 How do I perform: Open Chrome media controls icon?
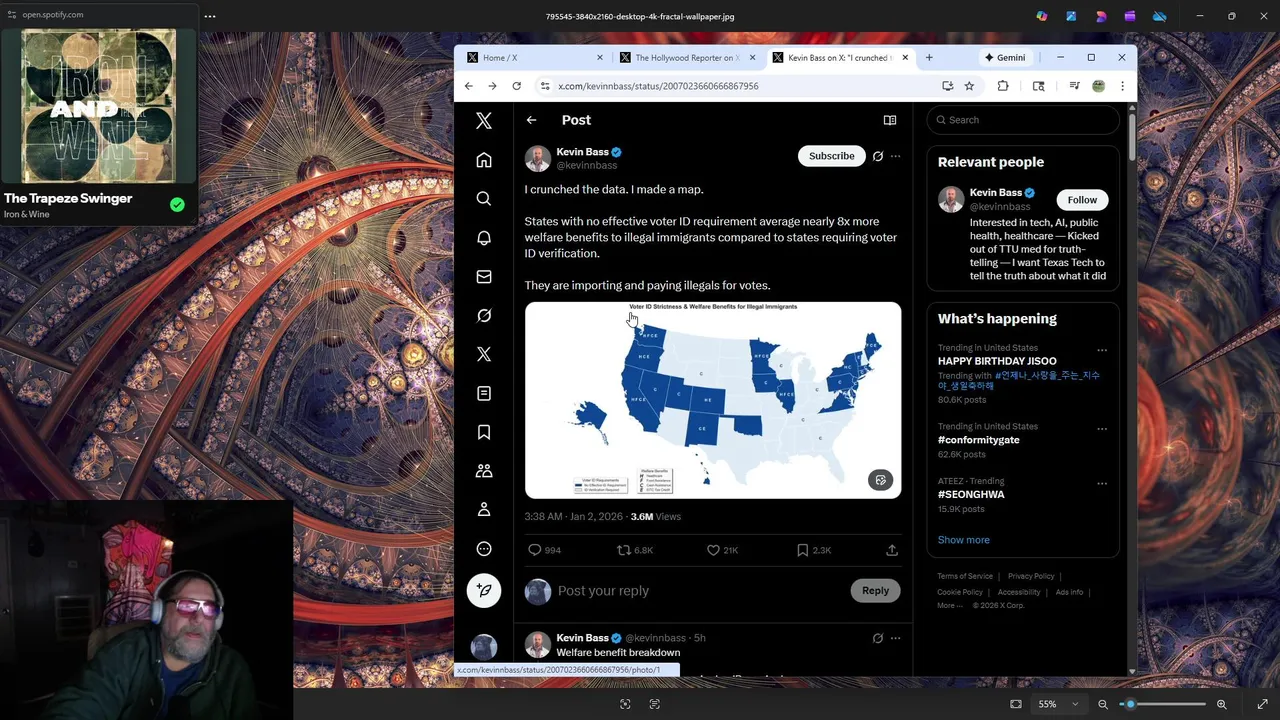1074,86
